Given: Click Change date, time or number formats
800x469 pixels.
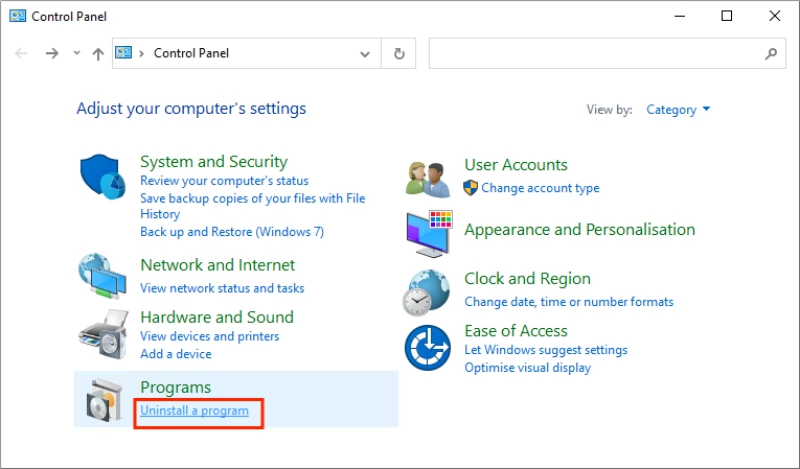Looking at the screenshot, I should tap(569, 302).
